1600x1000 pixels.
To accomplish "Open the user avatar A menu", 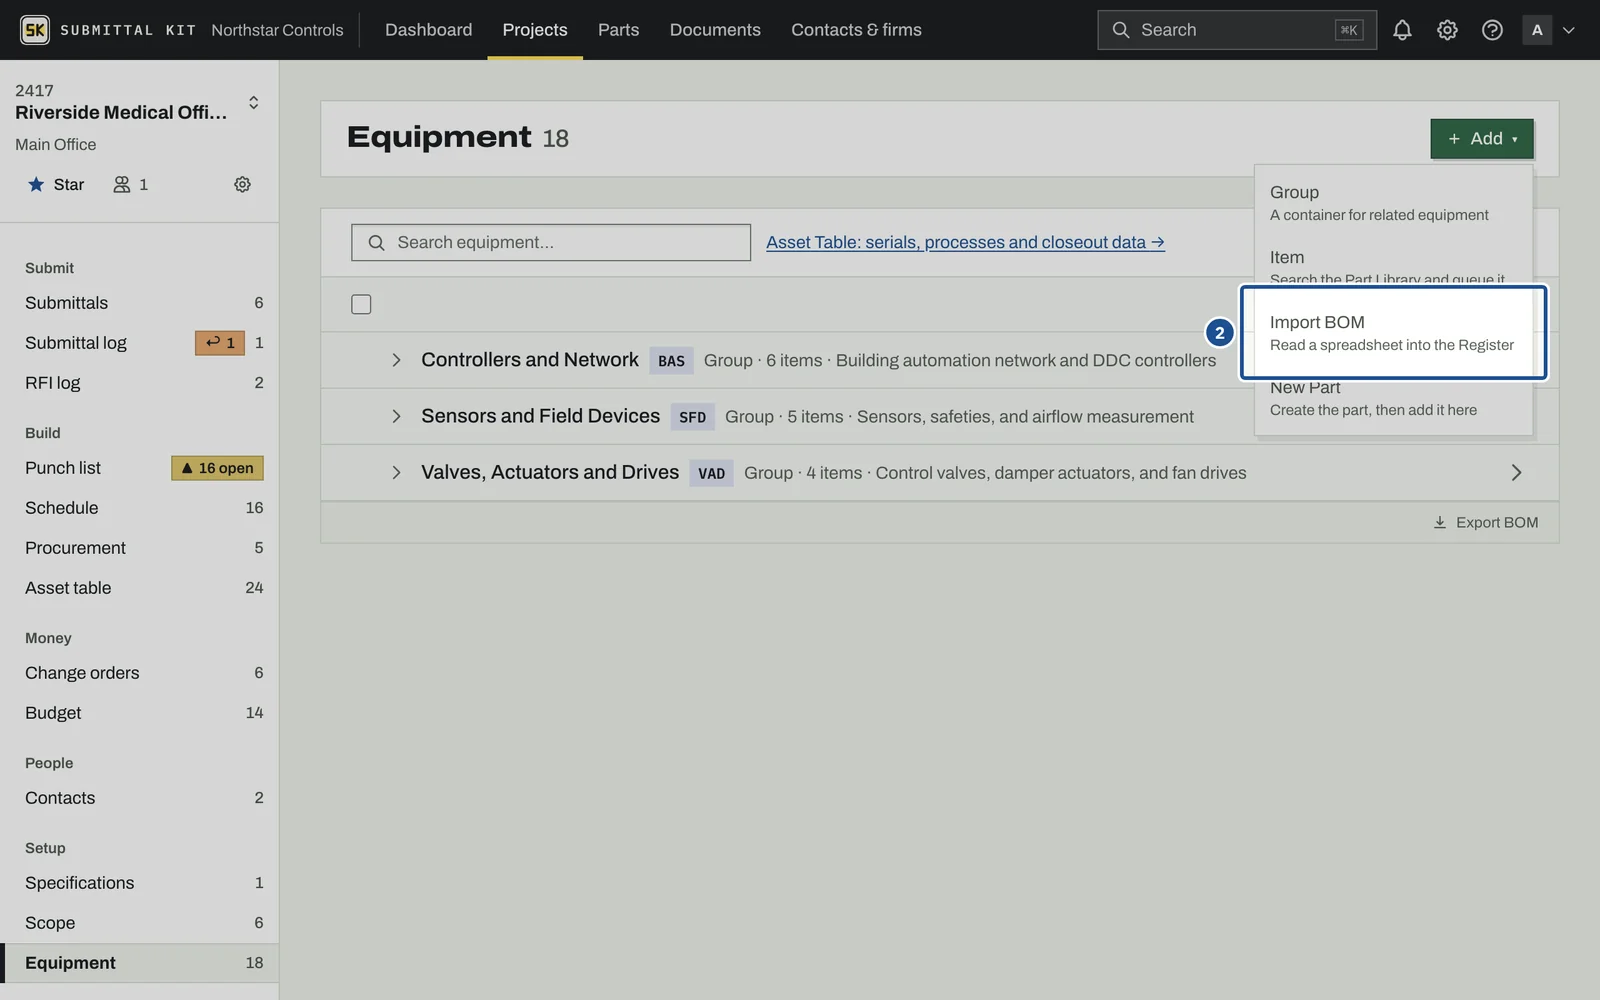I will click(x=1537, y=30).
